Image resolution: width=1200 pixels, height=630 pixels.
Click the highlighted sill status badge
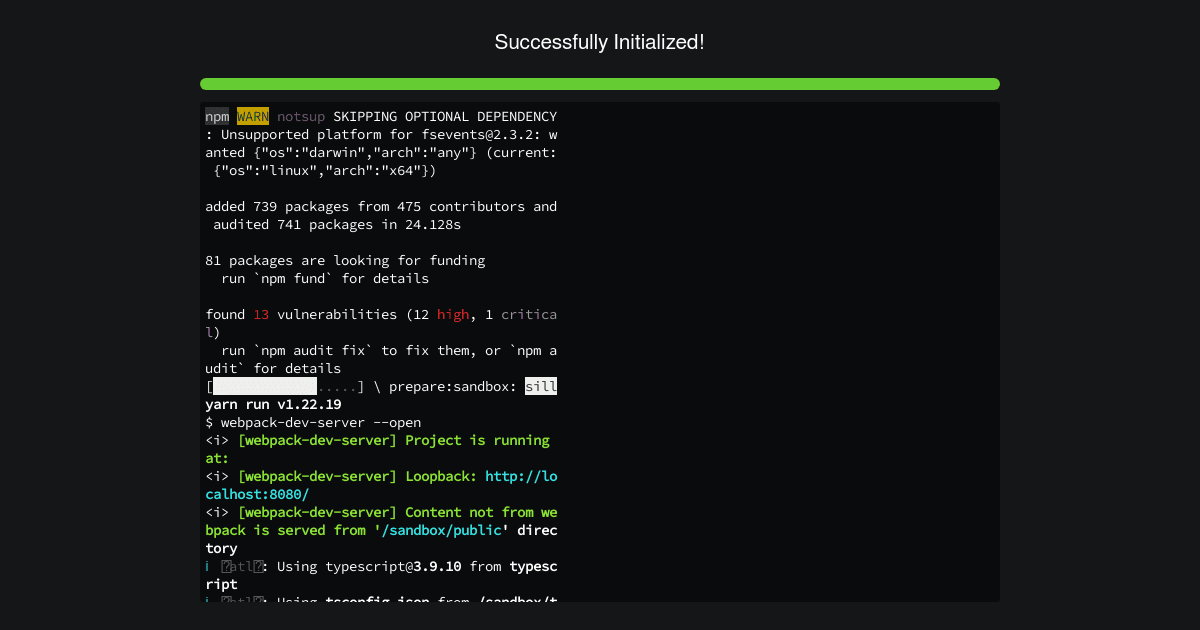(541, 386)
